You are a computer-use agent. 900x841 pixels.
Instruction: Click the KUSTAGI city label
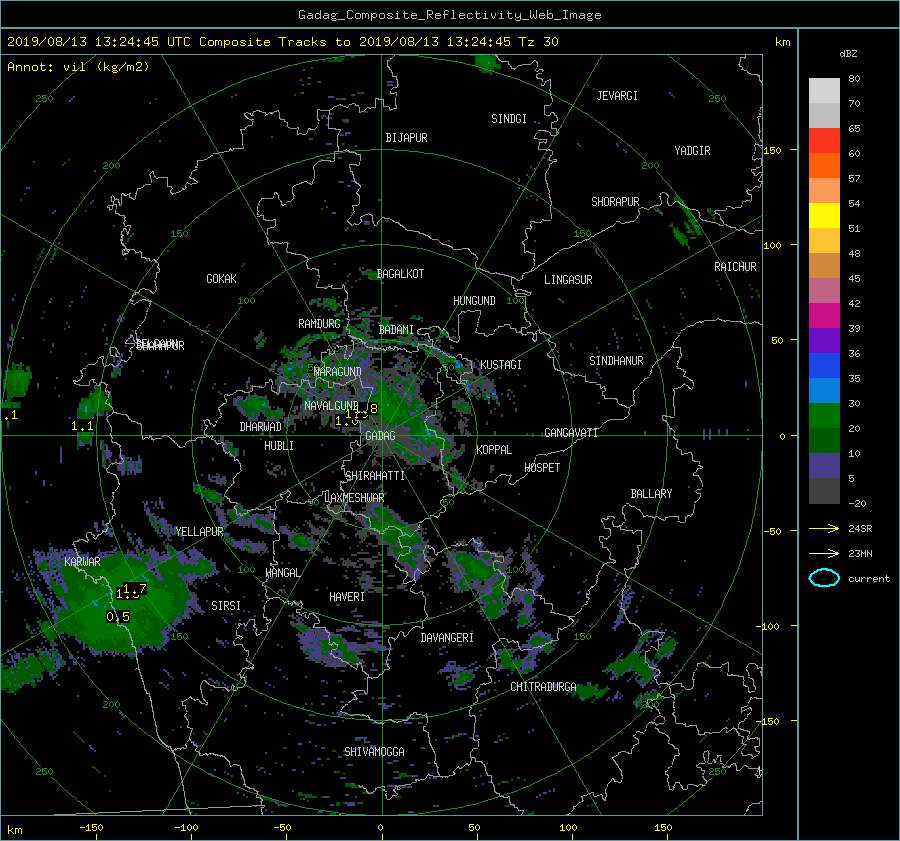click(x=501, y=365)
